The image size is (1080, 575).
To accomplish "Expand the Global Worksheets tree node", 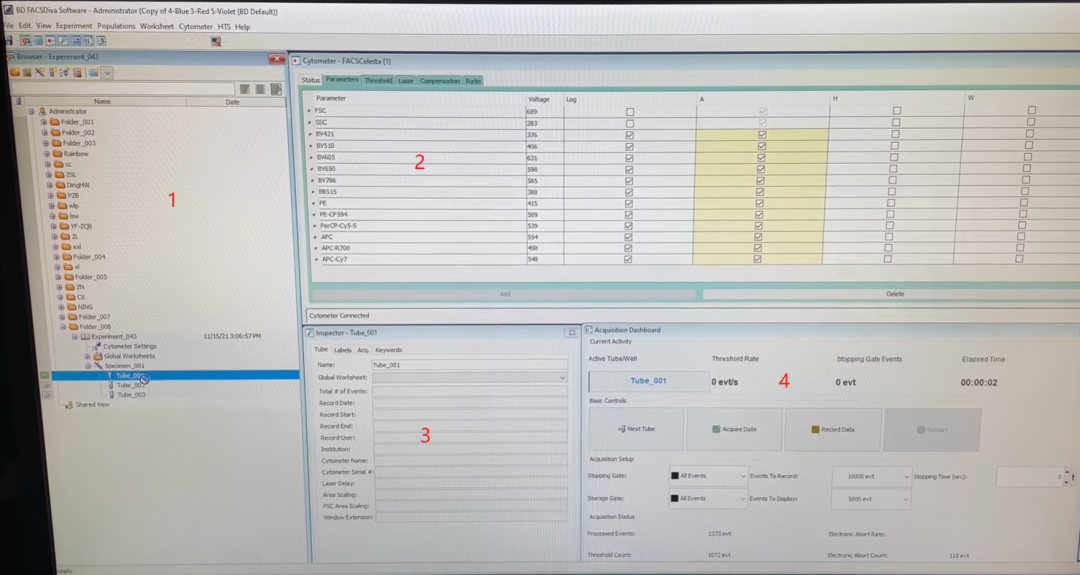I will 87,357.
